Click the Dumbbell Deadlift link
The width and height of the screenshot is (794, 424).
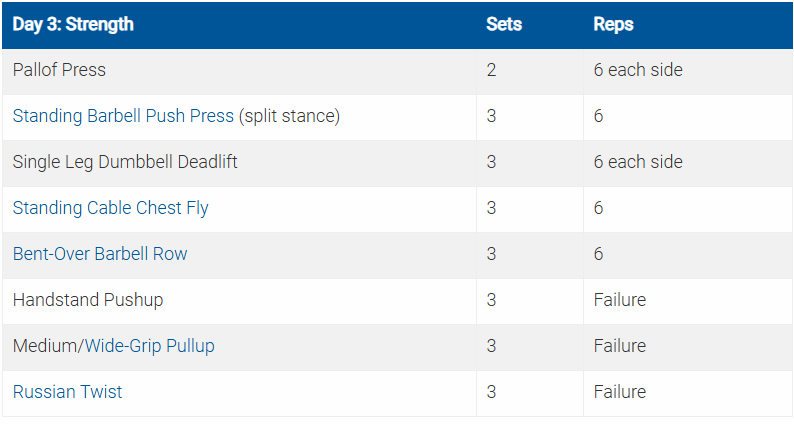point(168,162)
